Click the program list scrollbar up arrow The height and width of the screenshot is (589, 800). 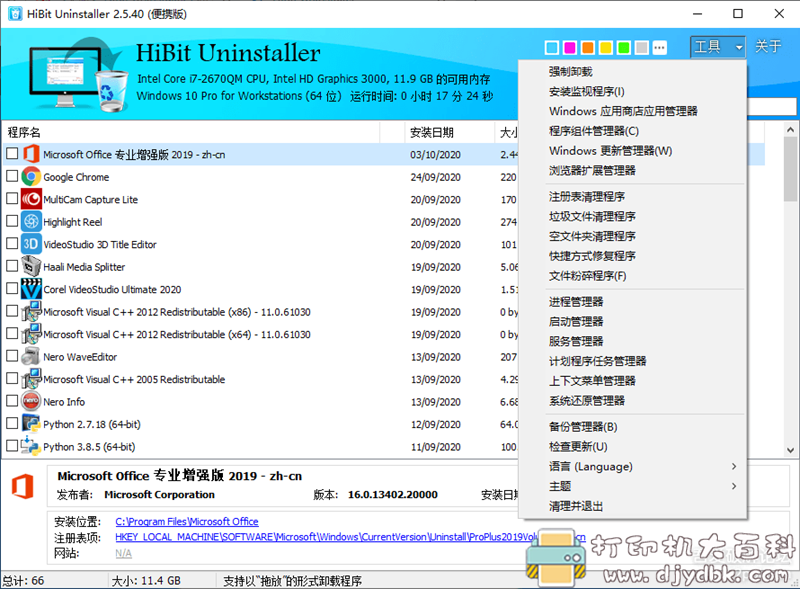coord(790,129)
